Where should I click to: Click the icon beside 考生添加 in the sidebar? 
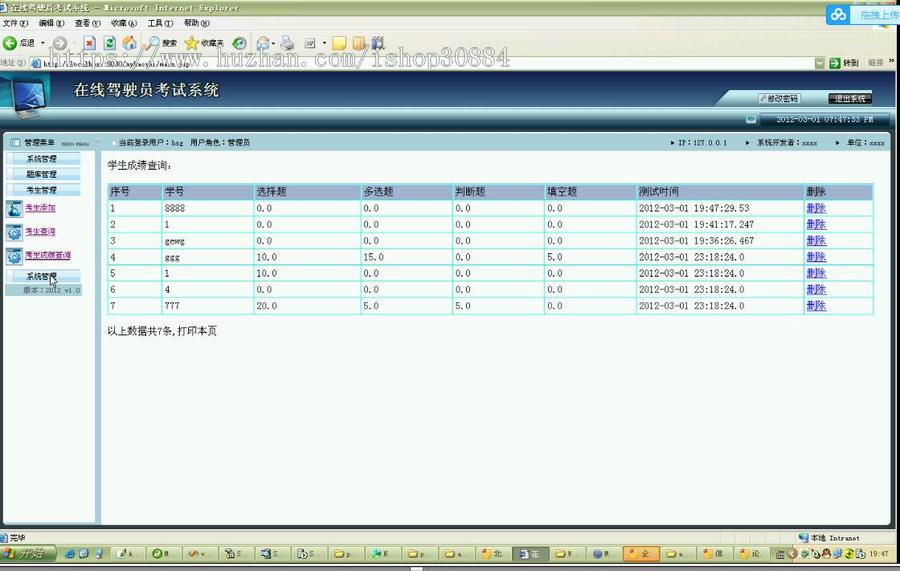coord(14,209)
